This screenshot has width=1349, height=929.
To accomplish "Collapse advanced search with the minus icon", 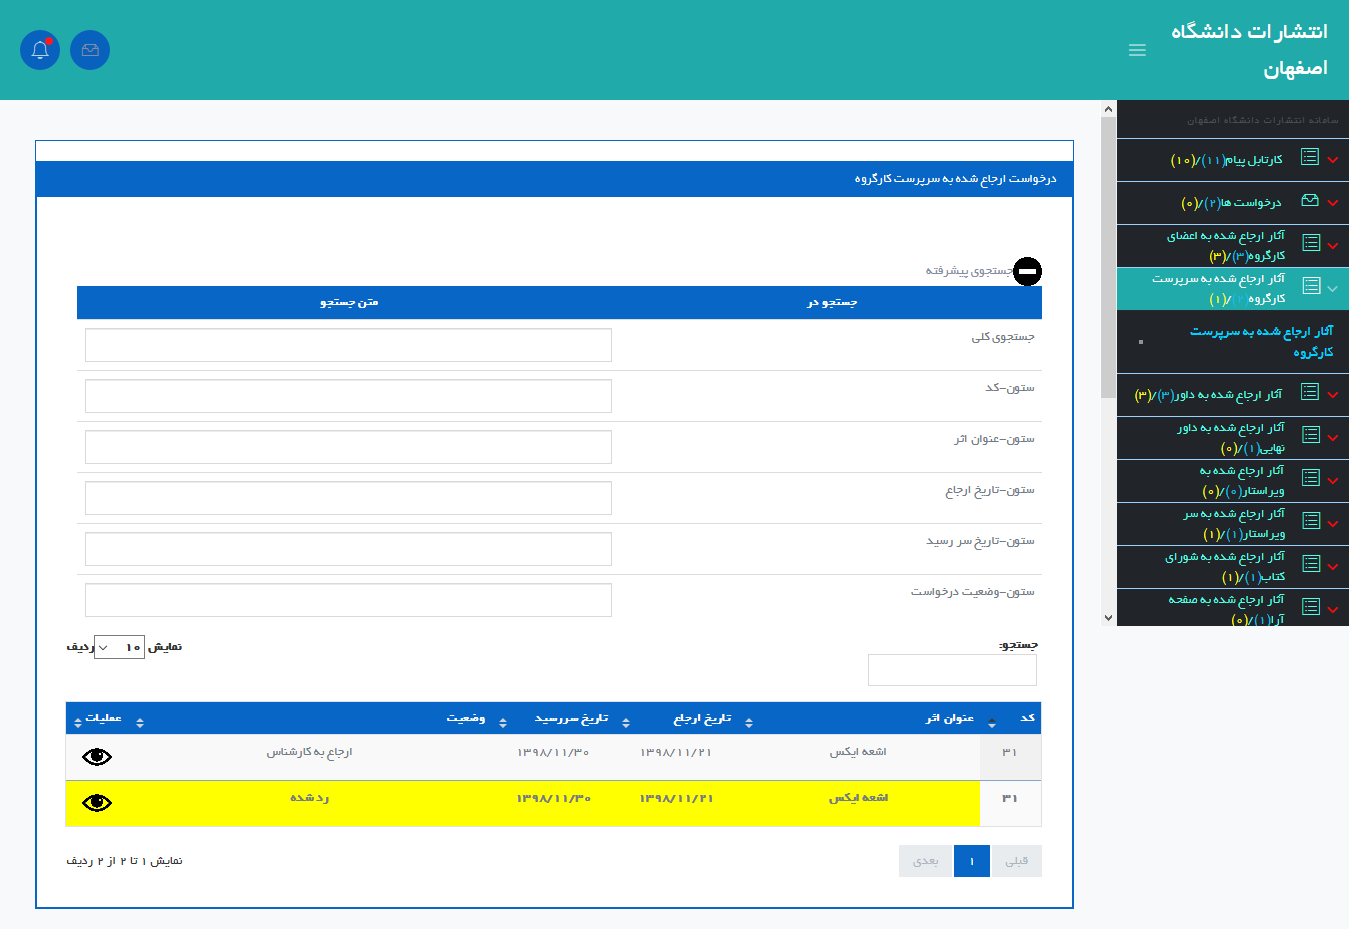I will click(x=1027, y=271).
